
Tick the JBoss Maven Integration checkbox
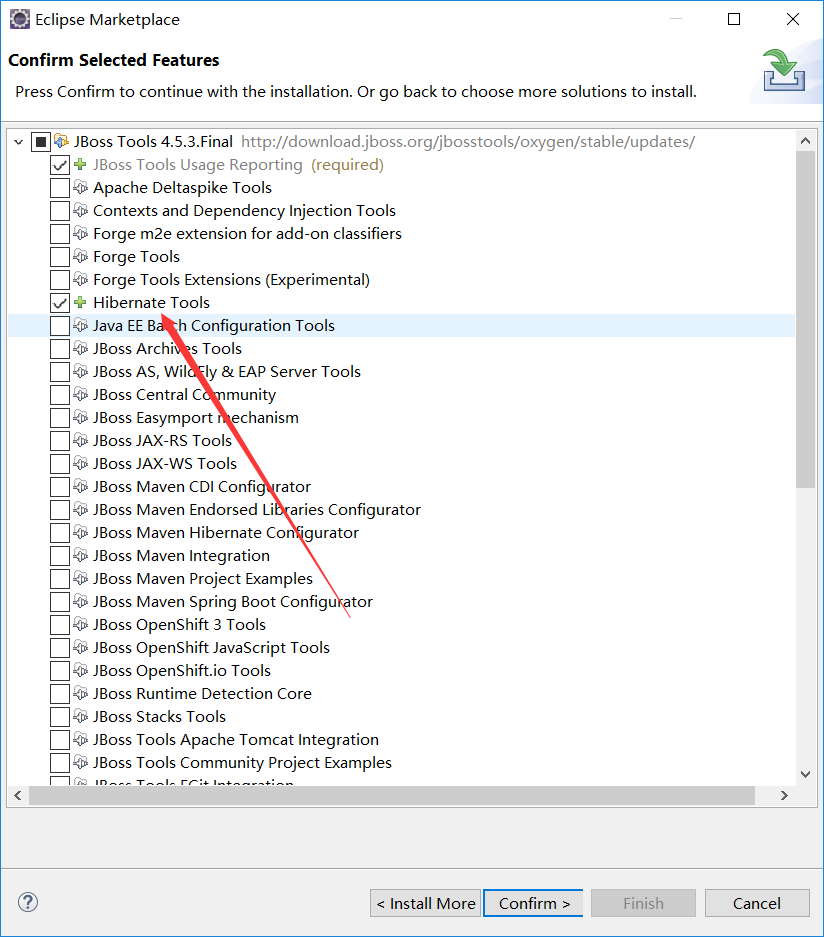click(60, 556)
